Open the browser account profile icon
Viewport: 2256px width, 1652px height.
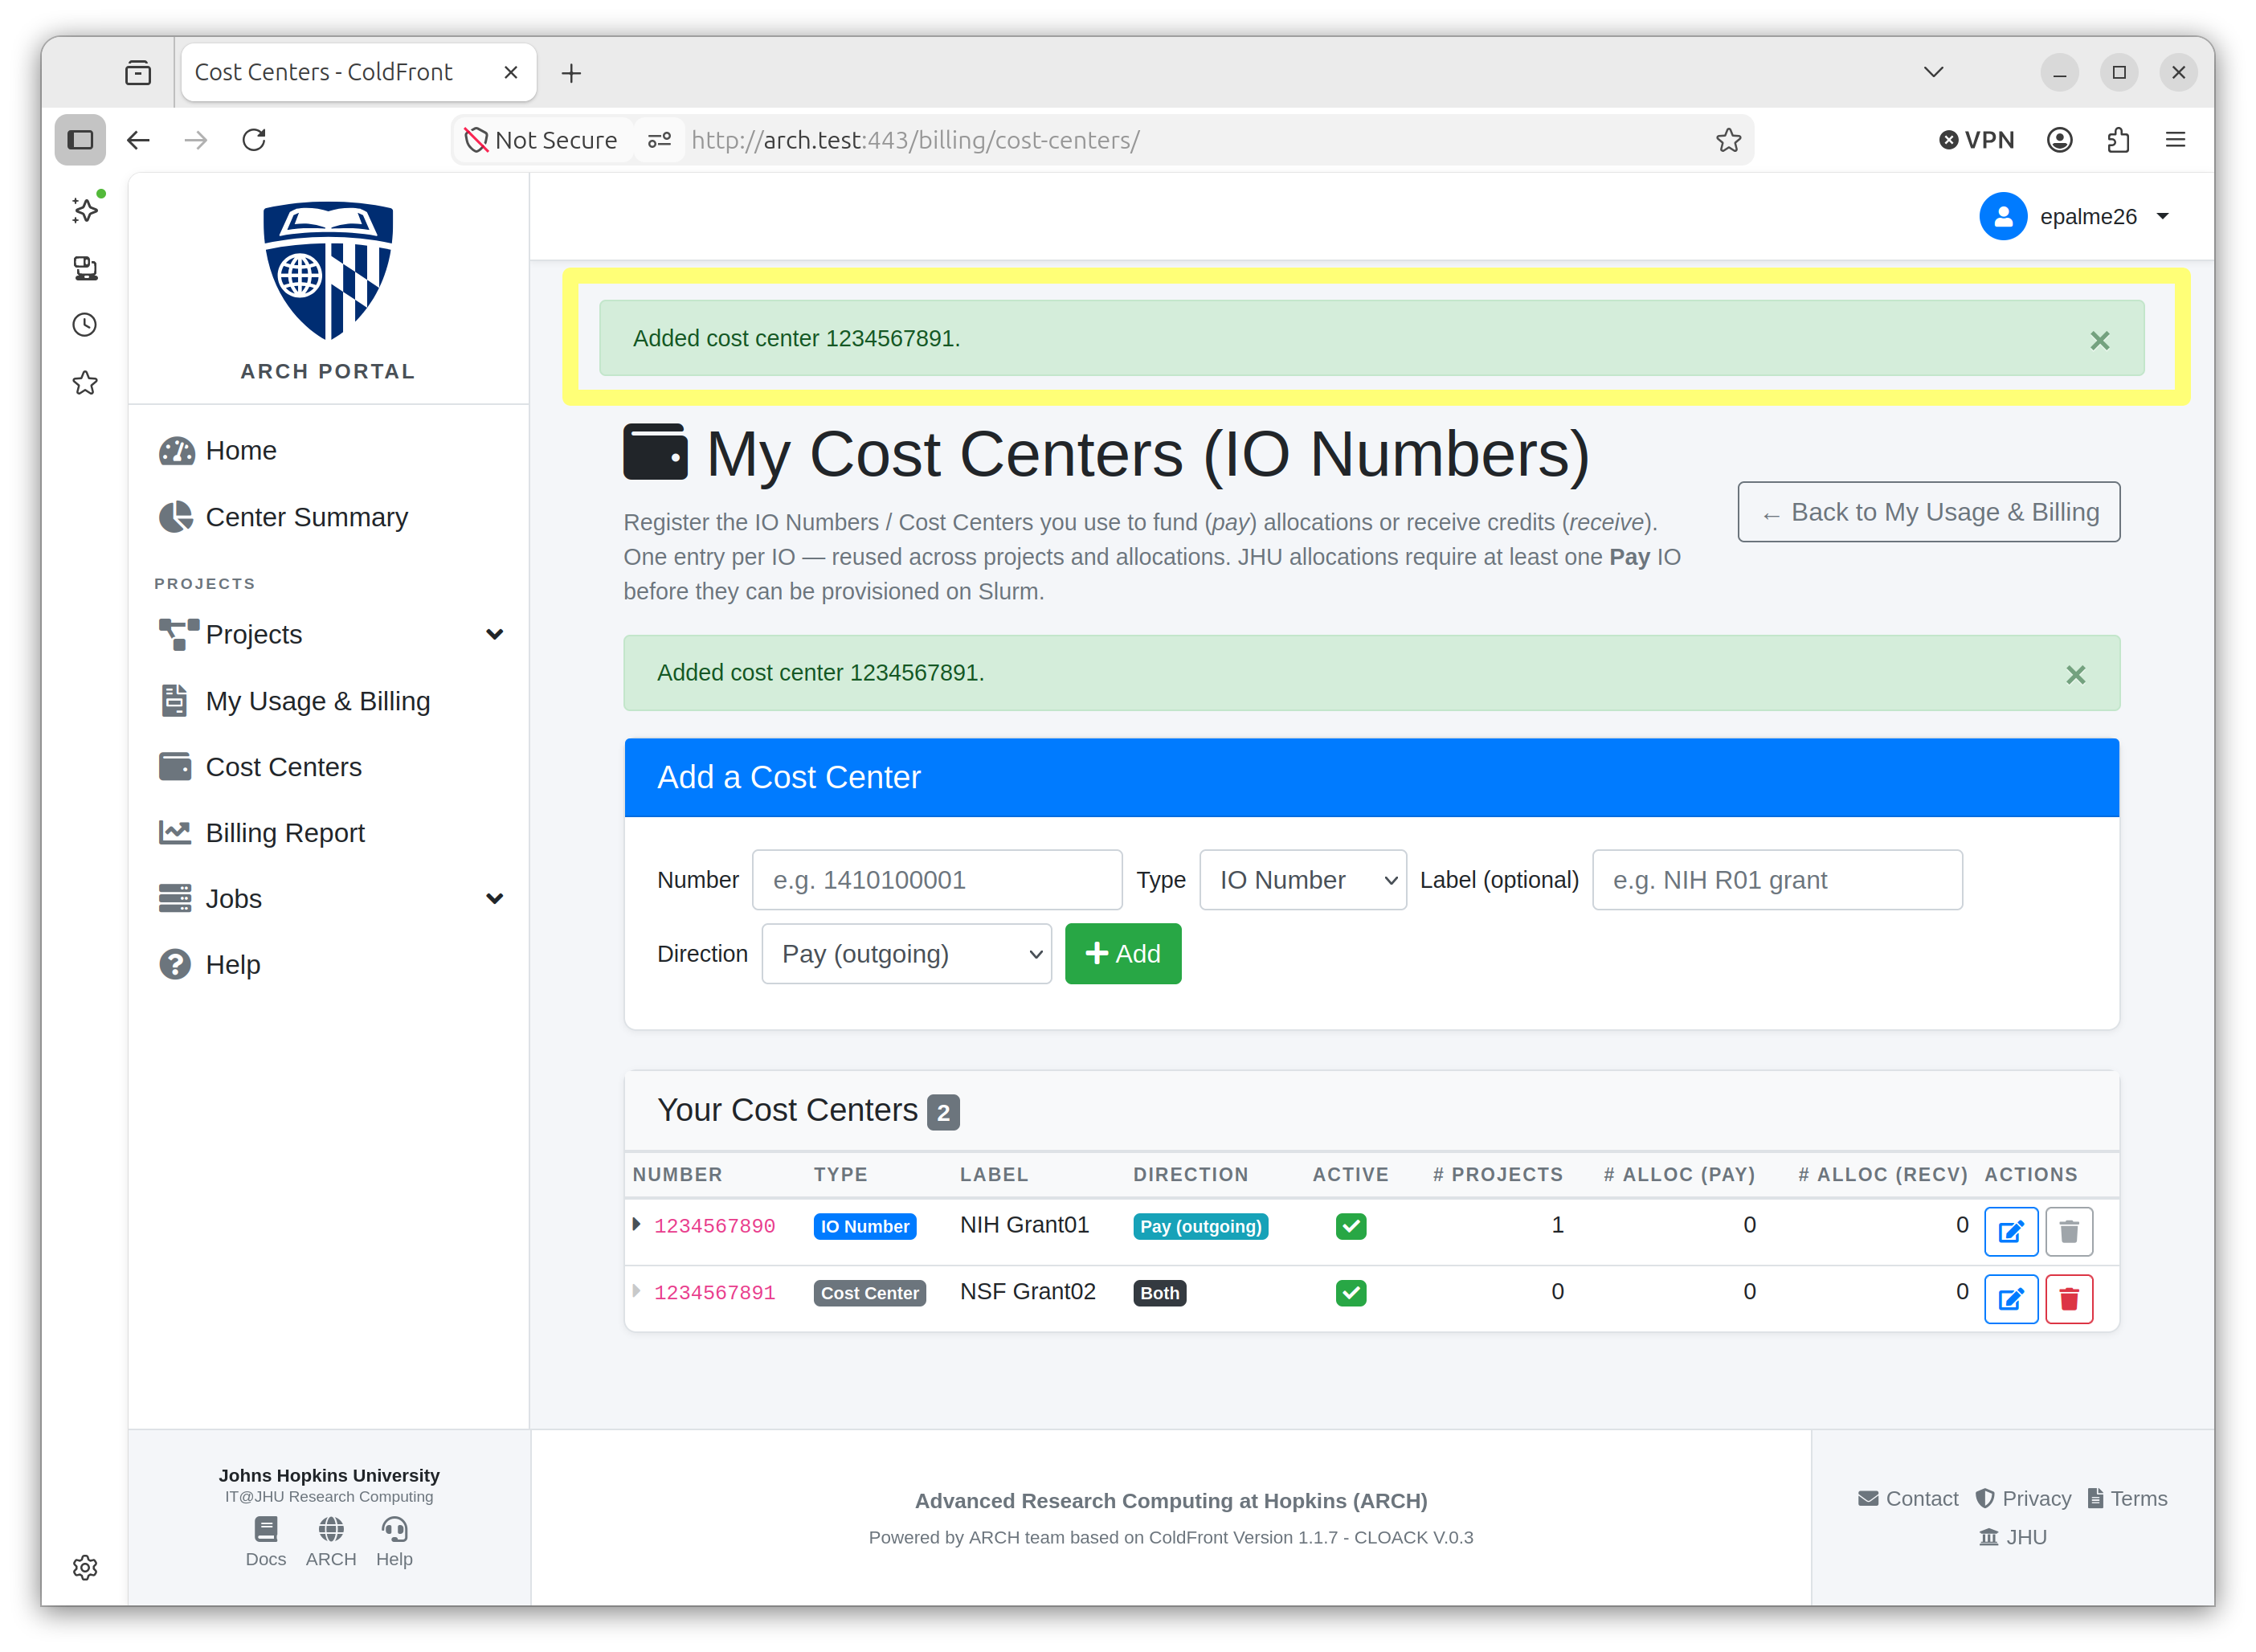[2058, 140]
